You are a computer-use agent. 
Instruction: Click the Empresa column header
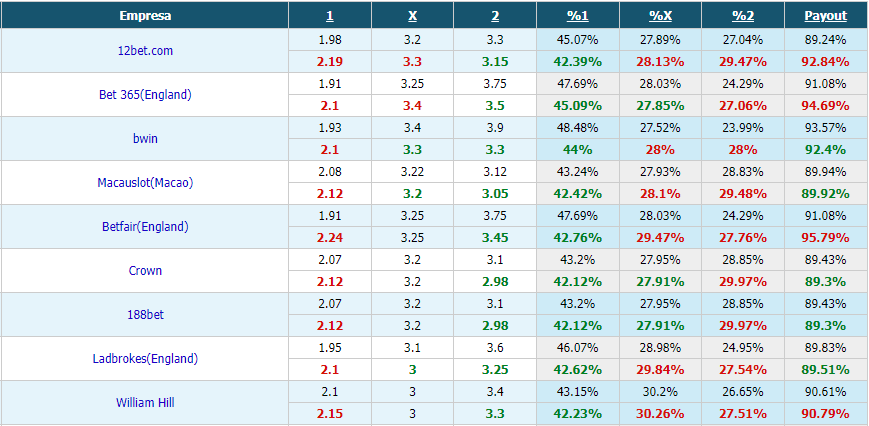click(x=145, y=16)
